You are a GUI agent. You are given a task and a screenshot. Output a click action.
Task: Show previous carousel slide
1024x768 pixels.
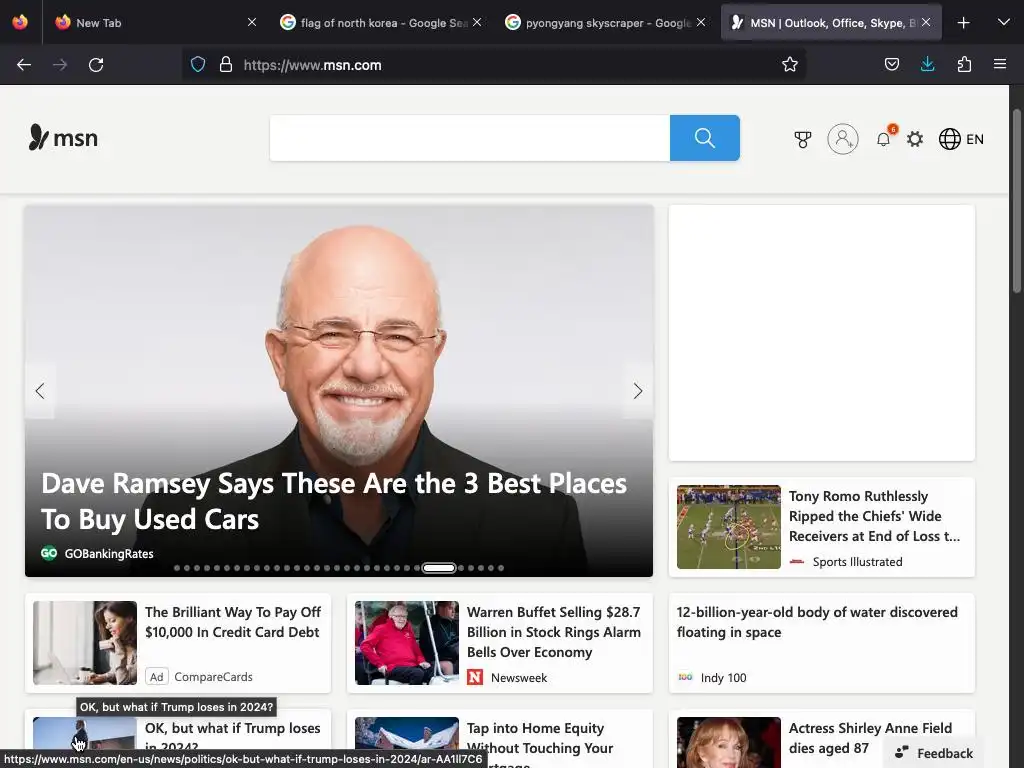pyautogui.click(x=40, y=391)
